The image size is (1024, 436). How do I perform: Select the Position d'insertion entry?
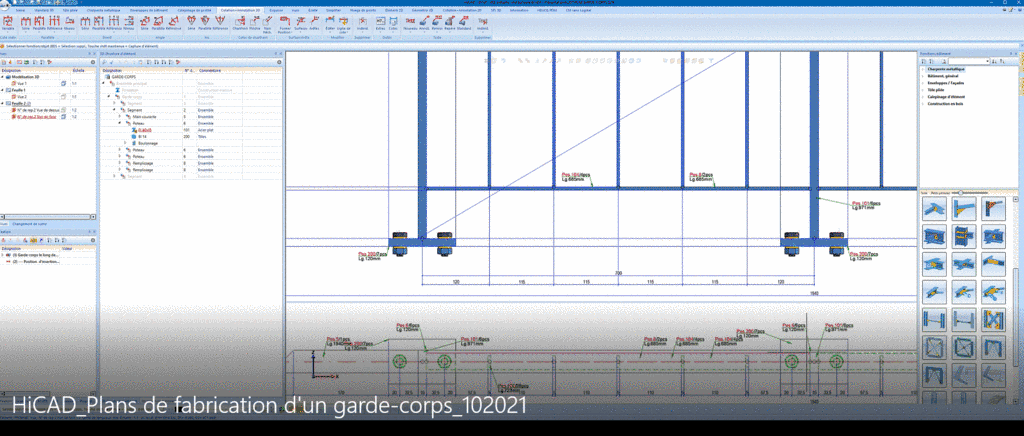[36, 262]
